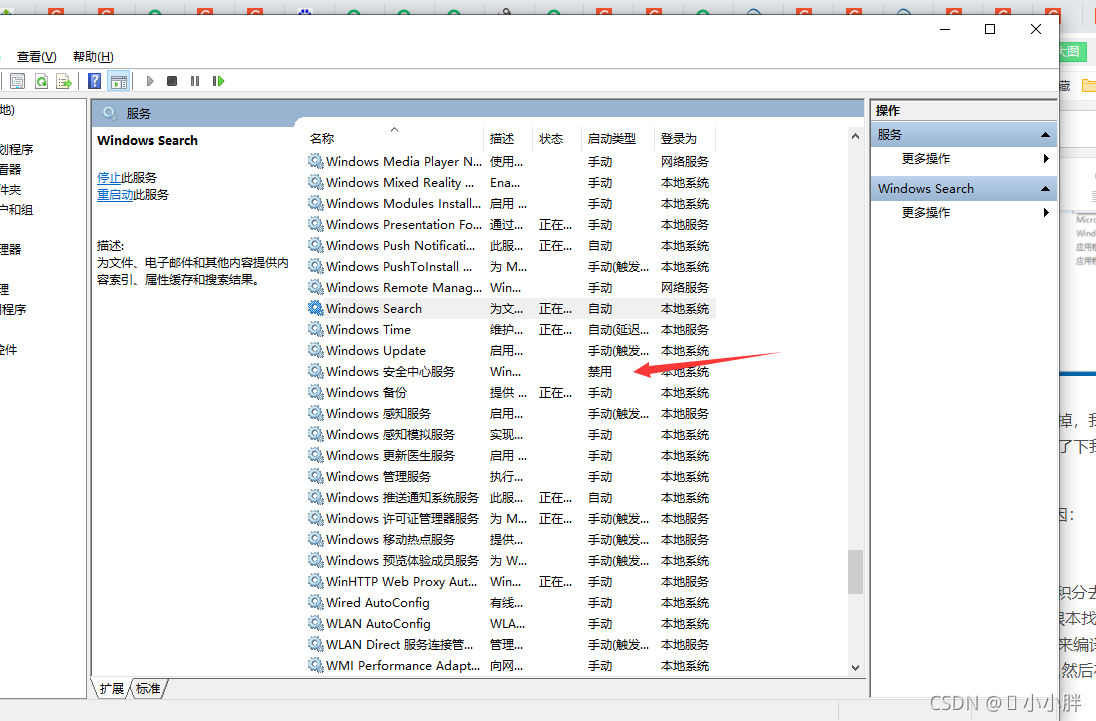
Task: Click the Export List toolbar icon
Action: pos(64,81)
